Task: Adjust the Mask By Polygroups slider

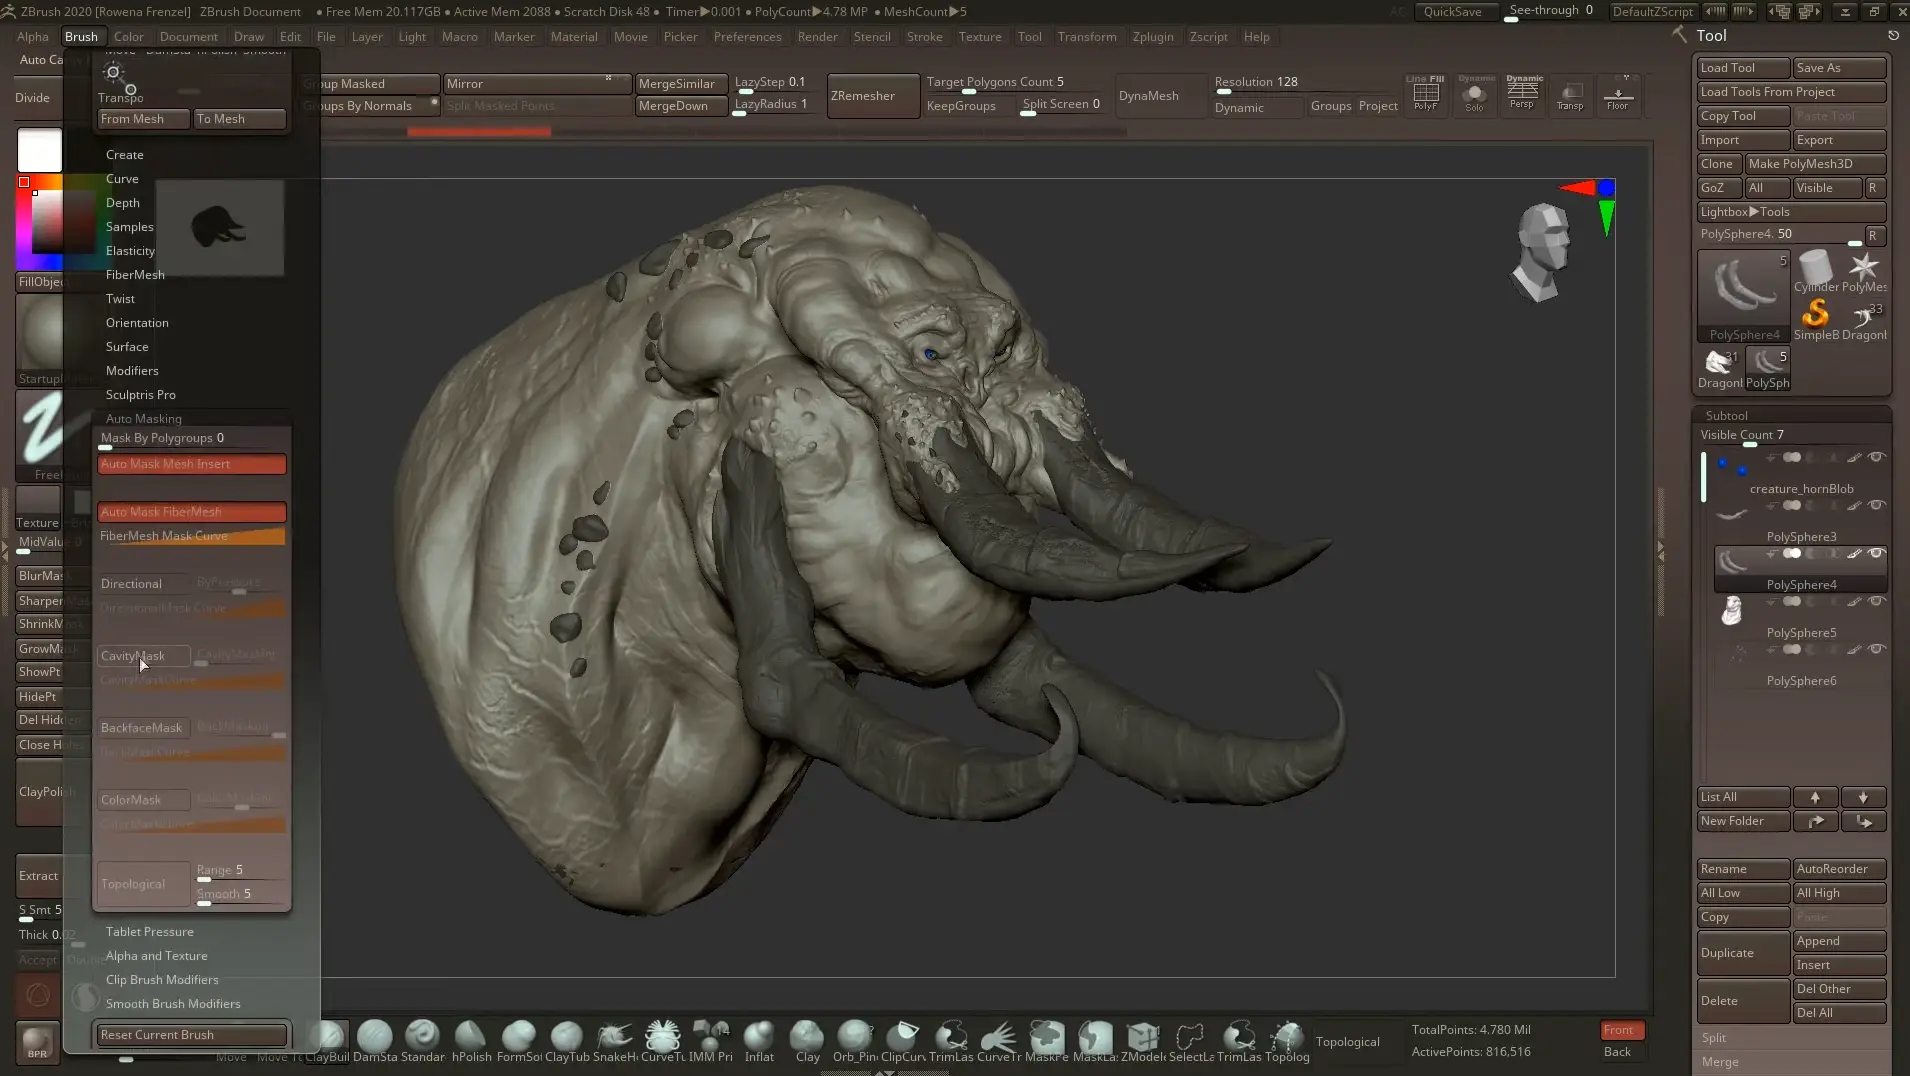Action: (191, 439)
